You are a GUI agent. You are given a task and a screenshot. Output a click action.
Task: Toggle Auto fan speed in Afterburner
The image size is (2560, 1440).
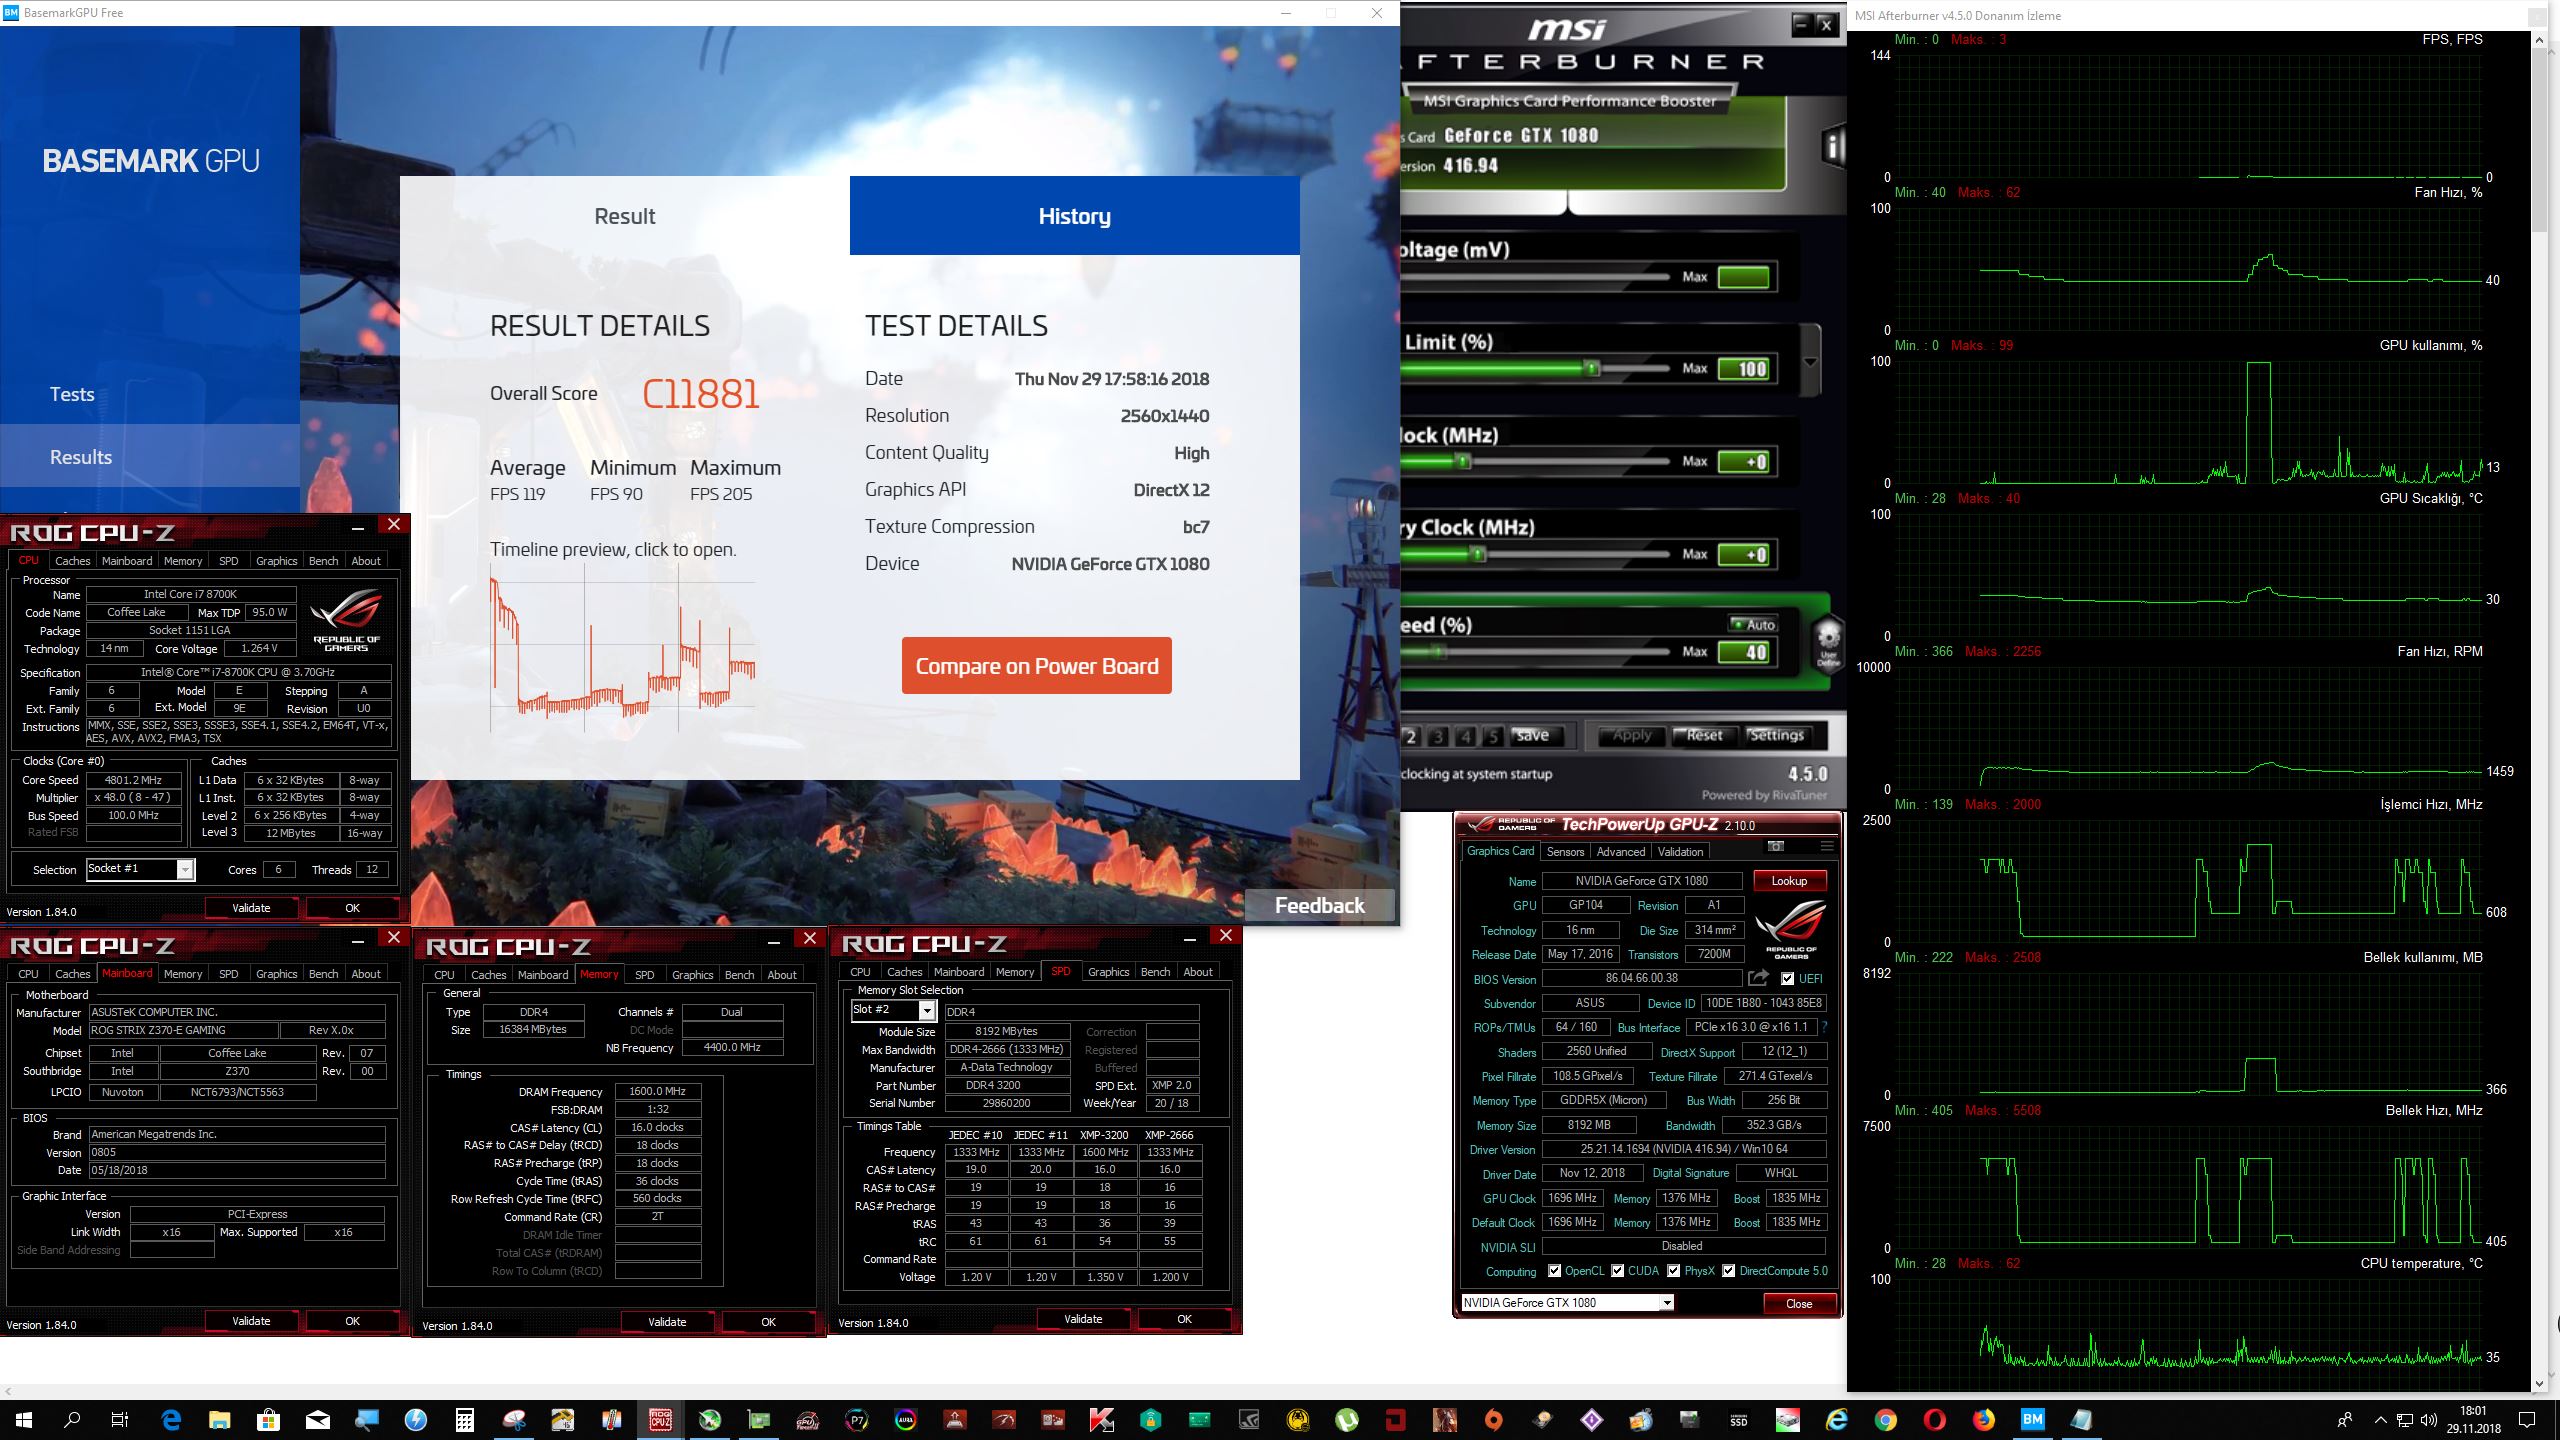(x=1753, y=624)
